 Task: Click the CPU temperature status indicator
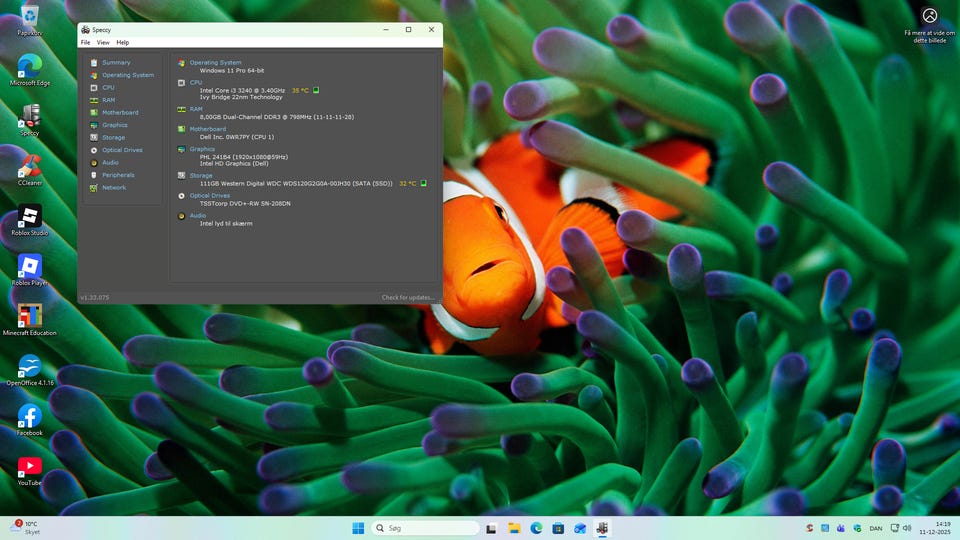point(316,90)
